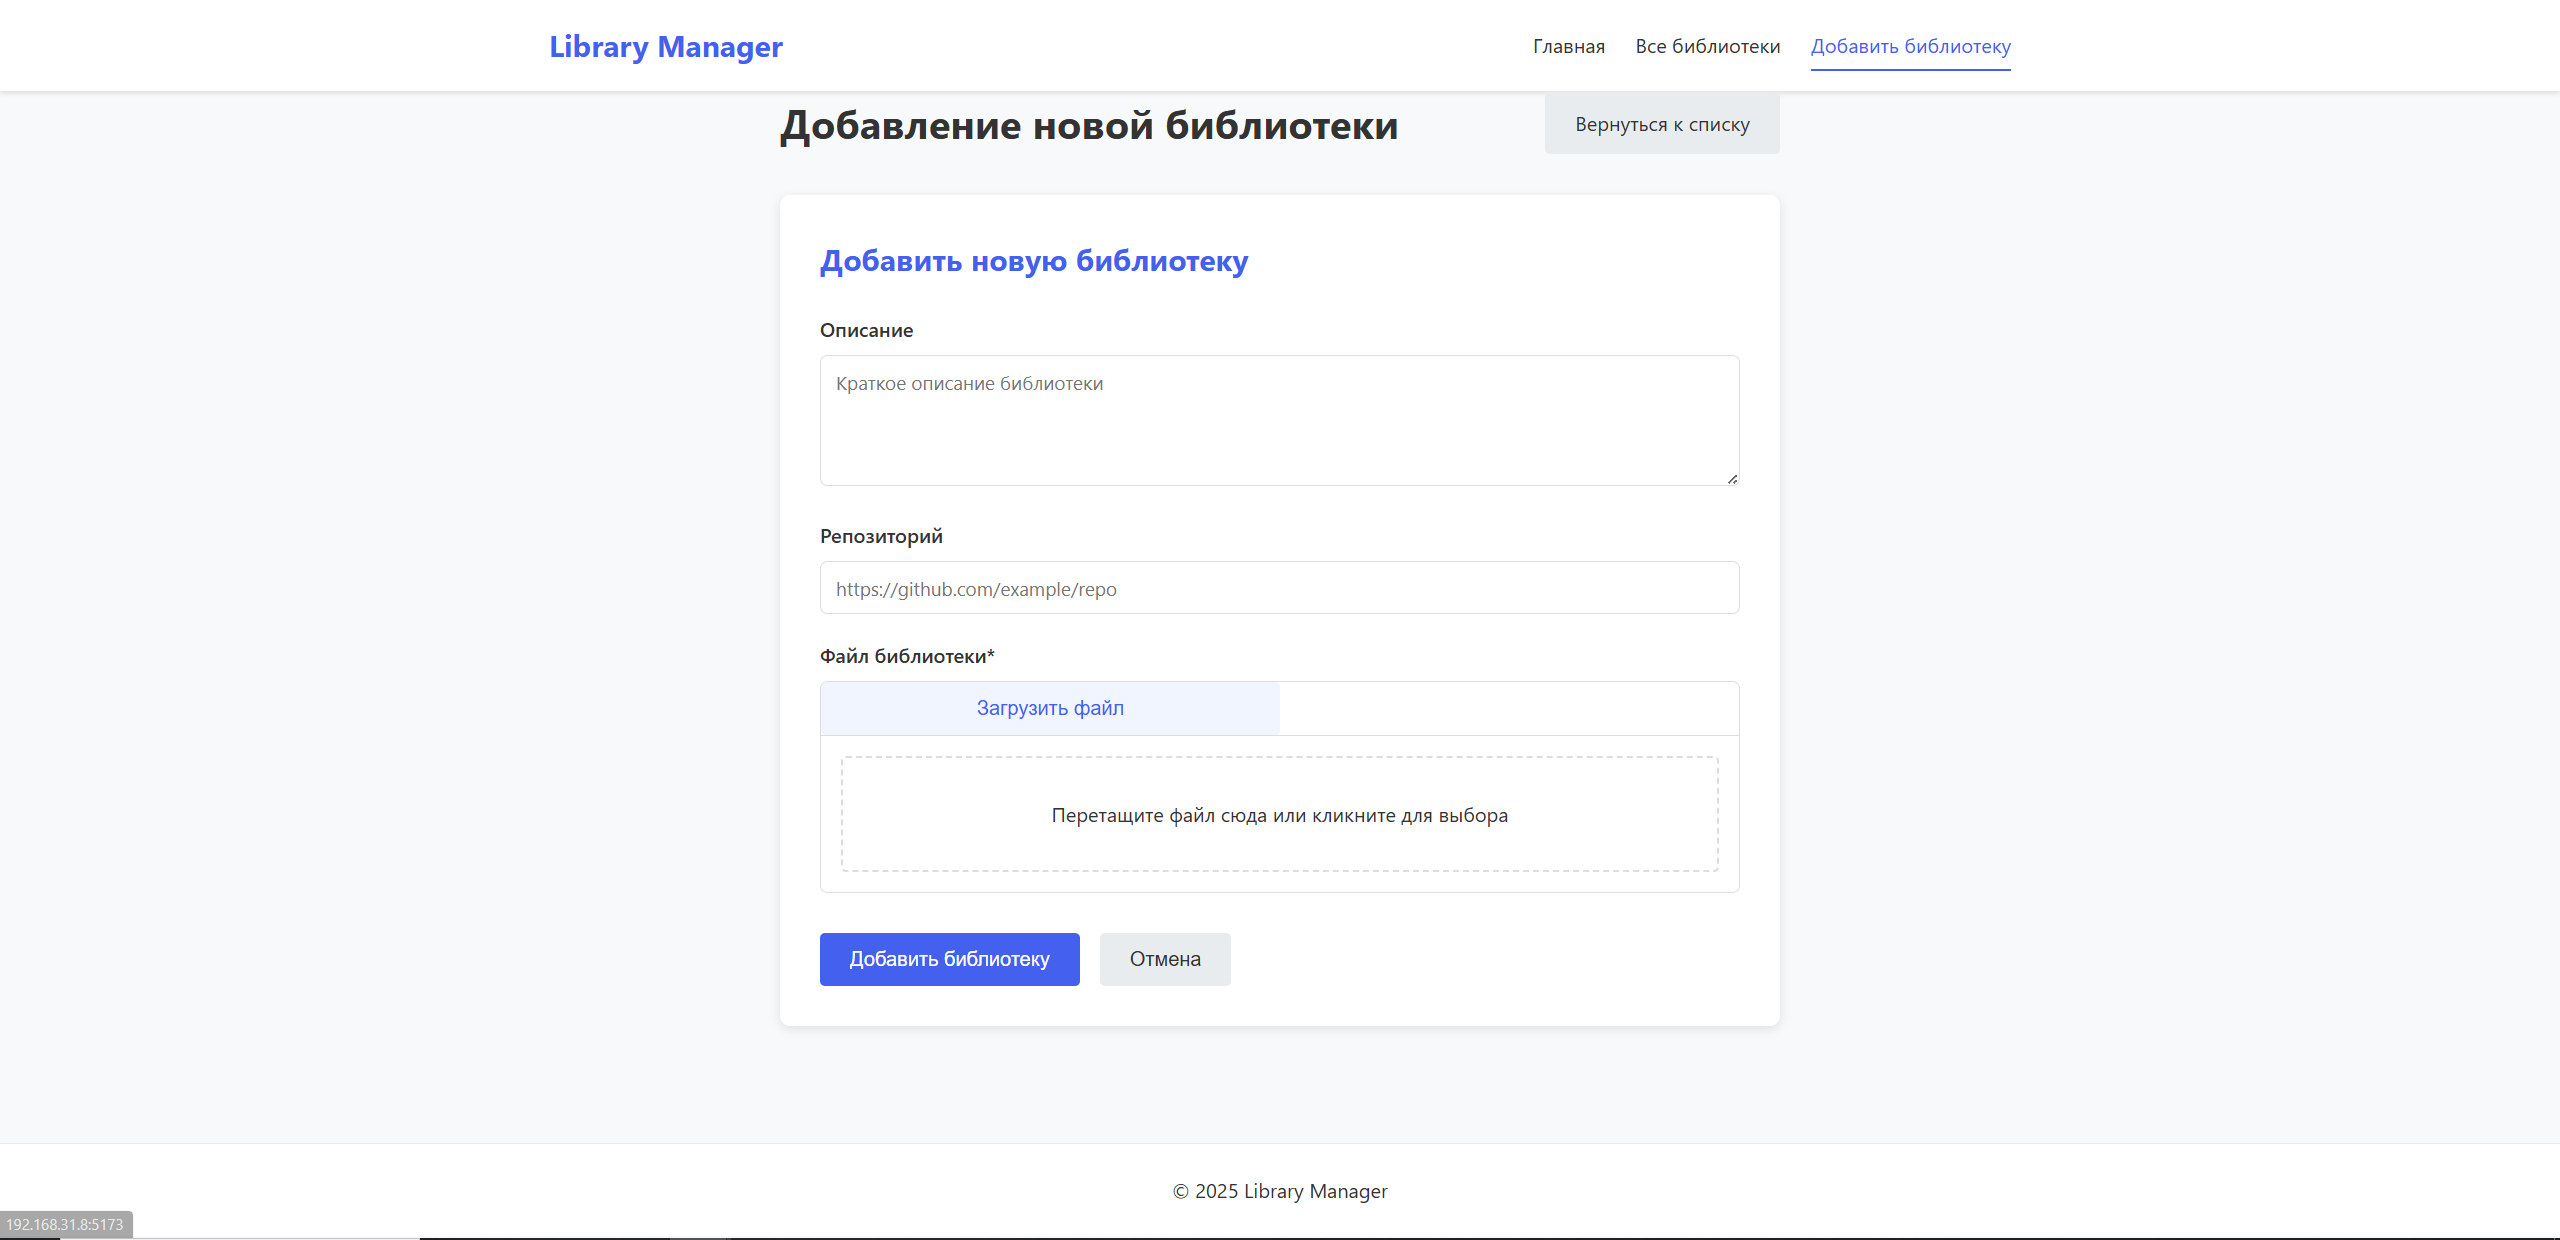Switch to the Загрузить файл tab
This screenshot has width=2560, height=1240.
pyautogui.click(x=1049, y=707)
